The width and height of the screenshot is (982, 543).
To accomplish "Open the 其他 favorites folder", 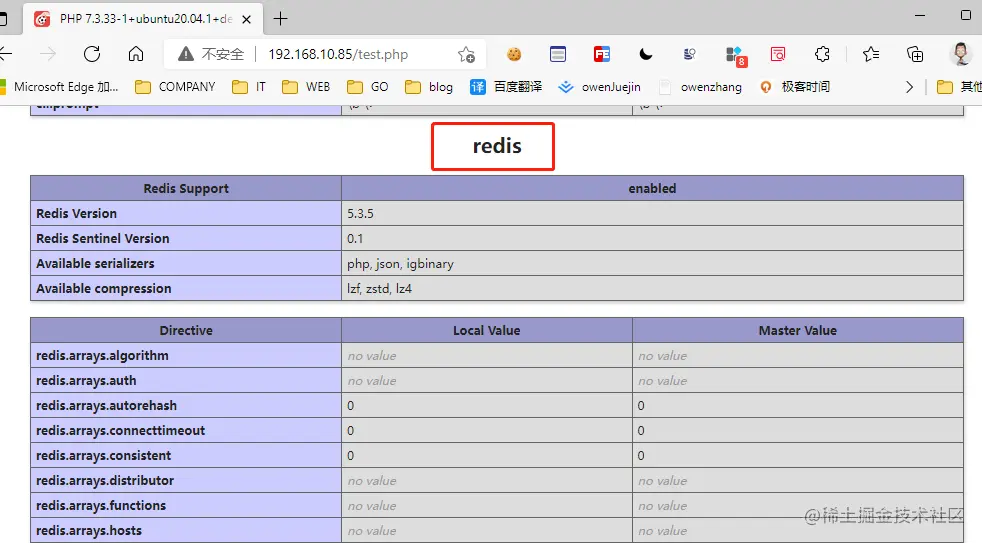I will point(959,87).
